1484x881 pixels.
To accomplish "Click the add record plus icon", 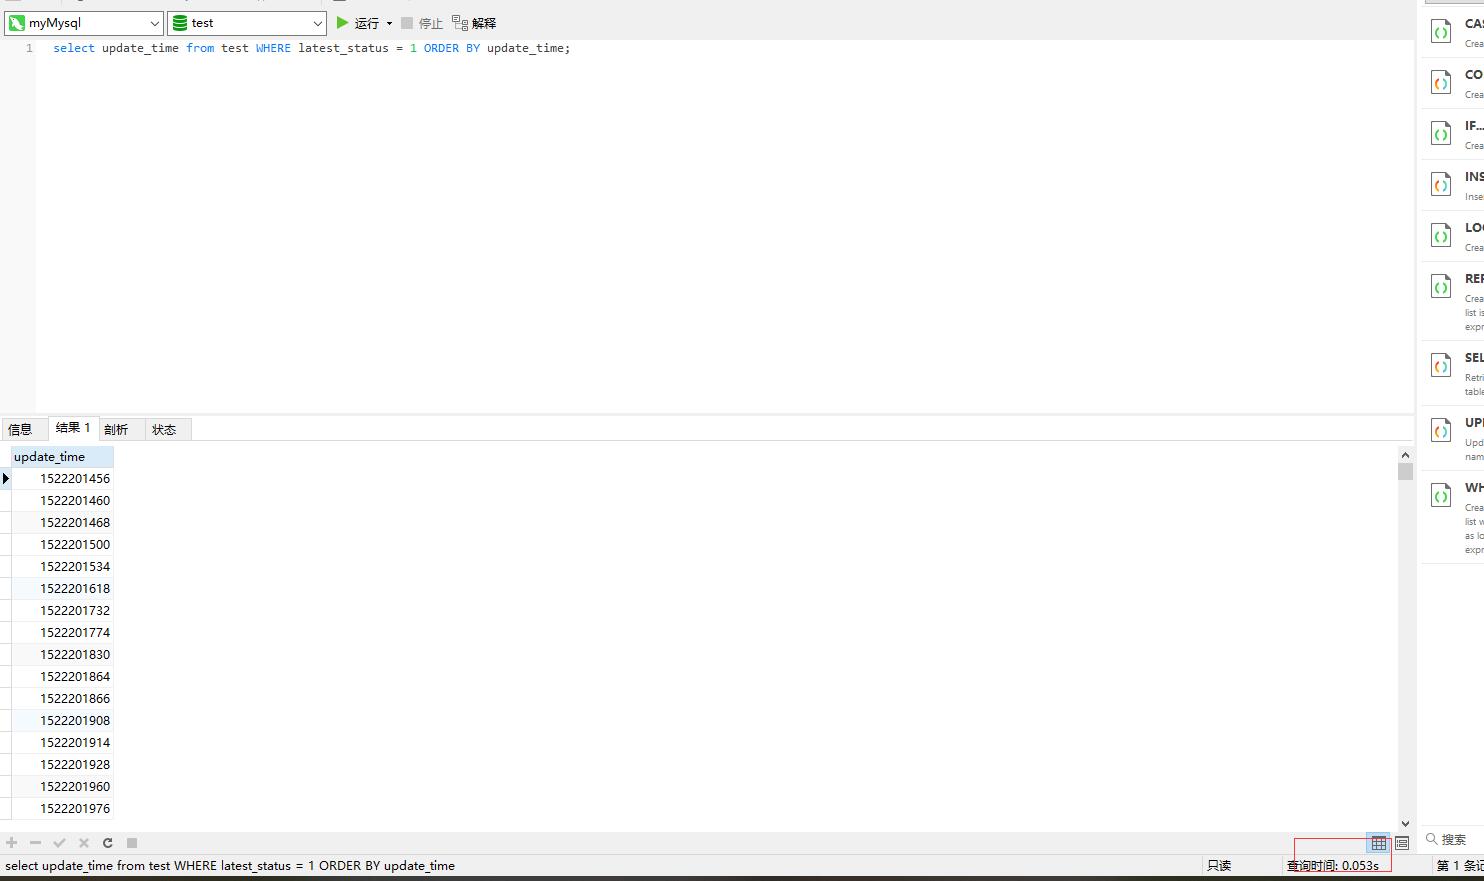I will tap(12, 843).
